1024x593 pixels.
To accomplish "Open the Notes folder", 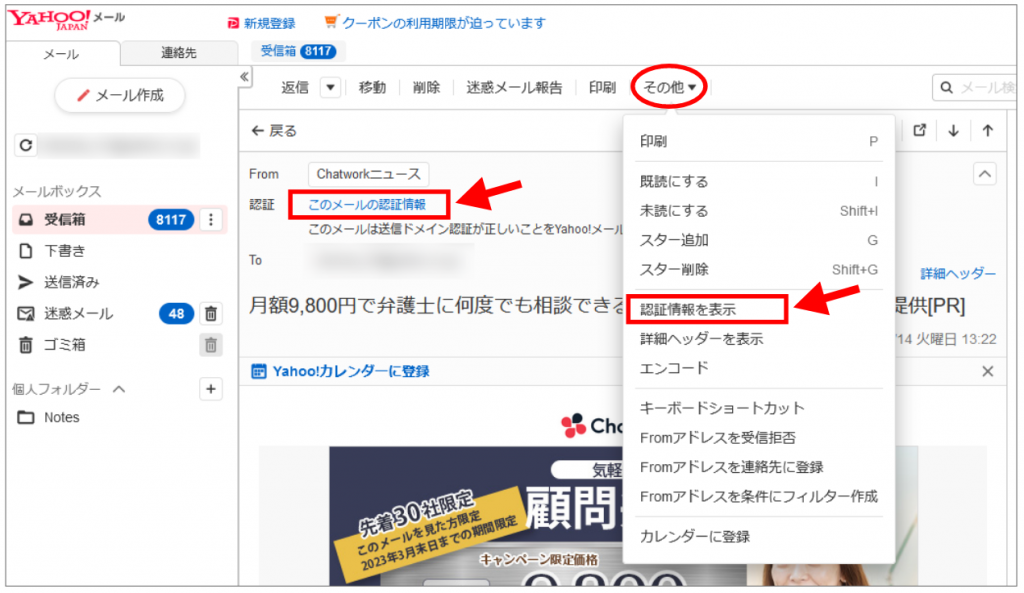I will 61,417.
